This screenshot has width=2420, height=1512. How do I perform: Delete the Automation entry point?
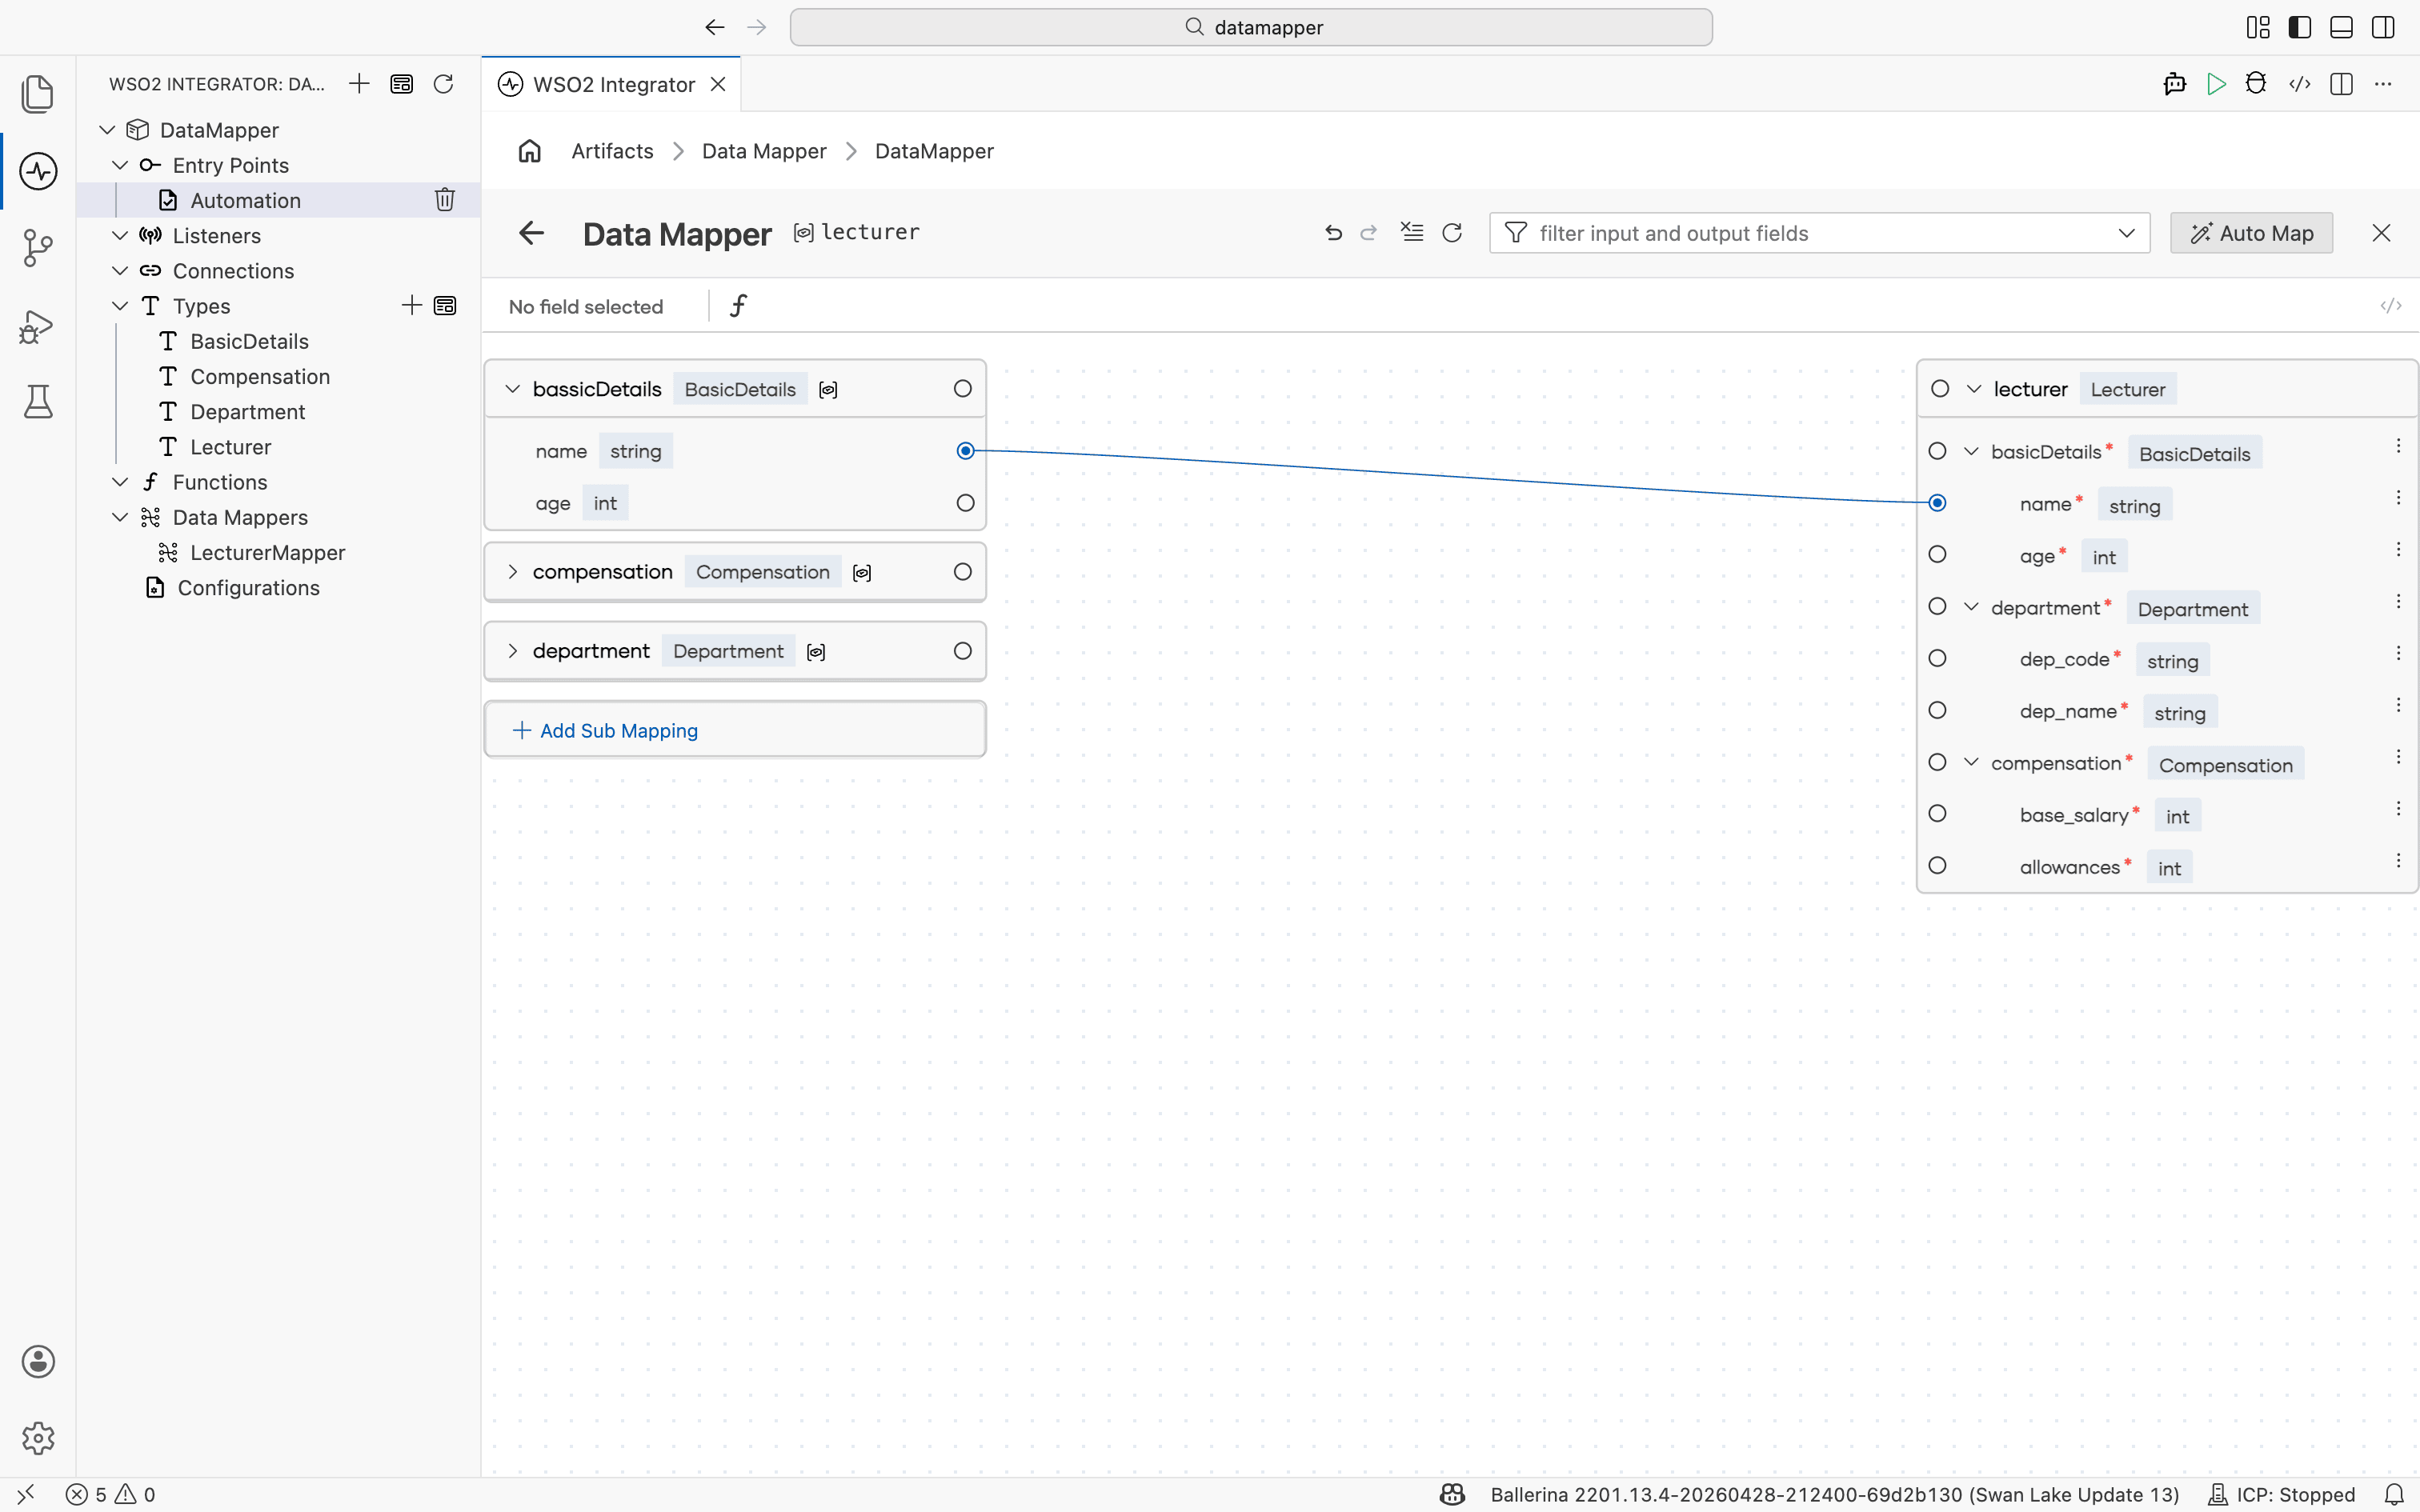pos(445,200)
